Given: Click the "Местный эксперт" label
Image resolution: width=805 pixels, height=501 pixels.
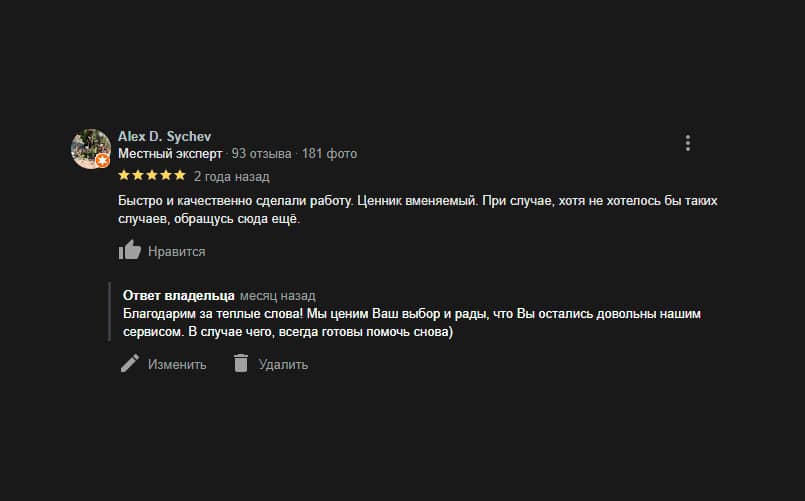Looking at the screenshot, I should tap(170, 154).
